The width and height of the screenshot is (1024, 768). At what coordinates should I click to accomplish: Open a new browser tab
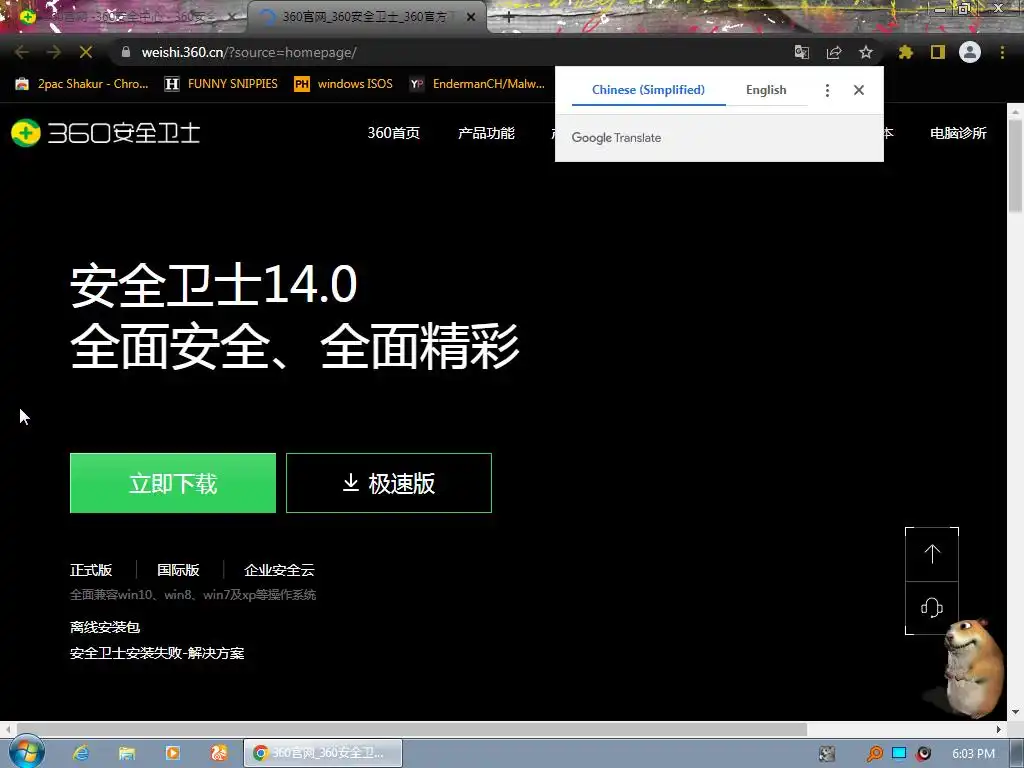509,17
